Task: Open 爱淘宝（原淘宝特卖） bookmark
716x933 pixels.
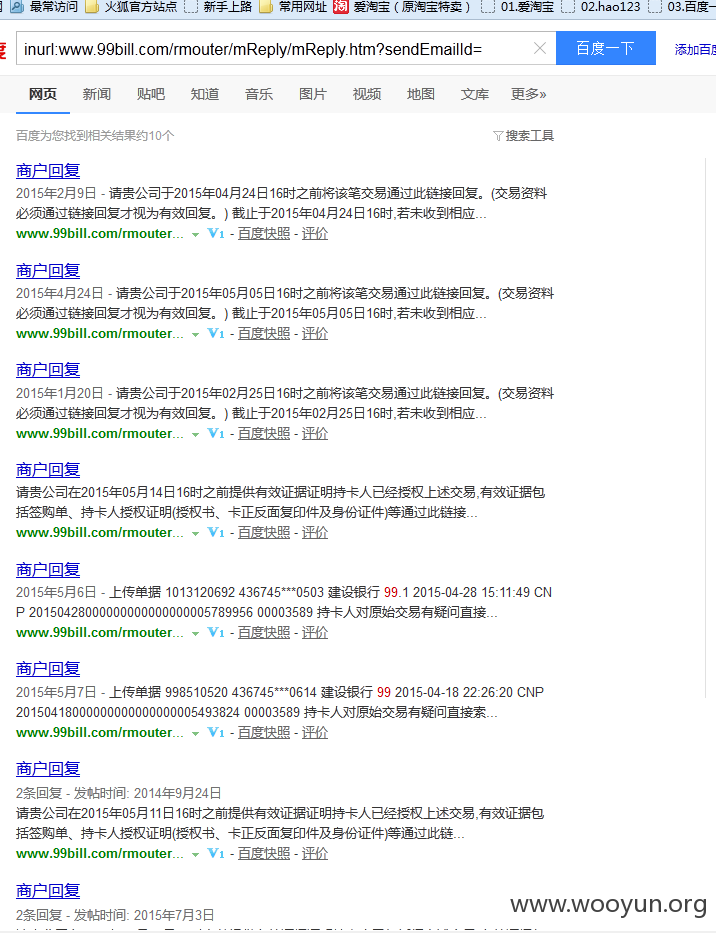Action: (402, 7)
